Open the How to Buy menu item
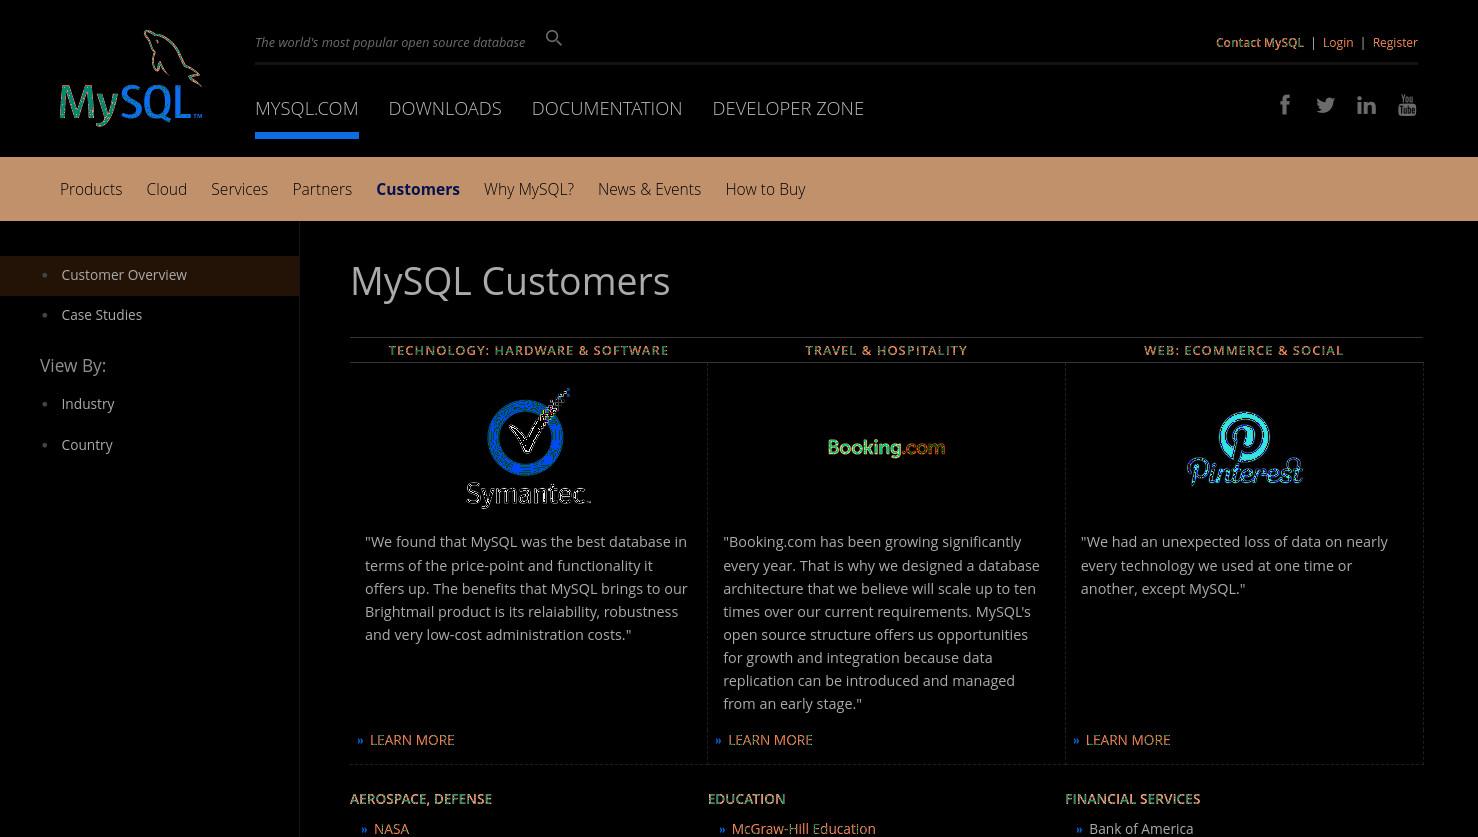1478x837 pixels. (x=765, y=189)
